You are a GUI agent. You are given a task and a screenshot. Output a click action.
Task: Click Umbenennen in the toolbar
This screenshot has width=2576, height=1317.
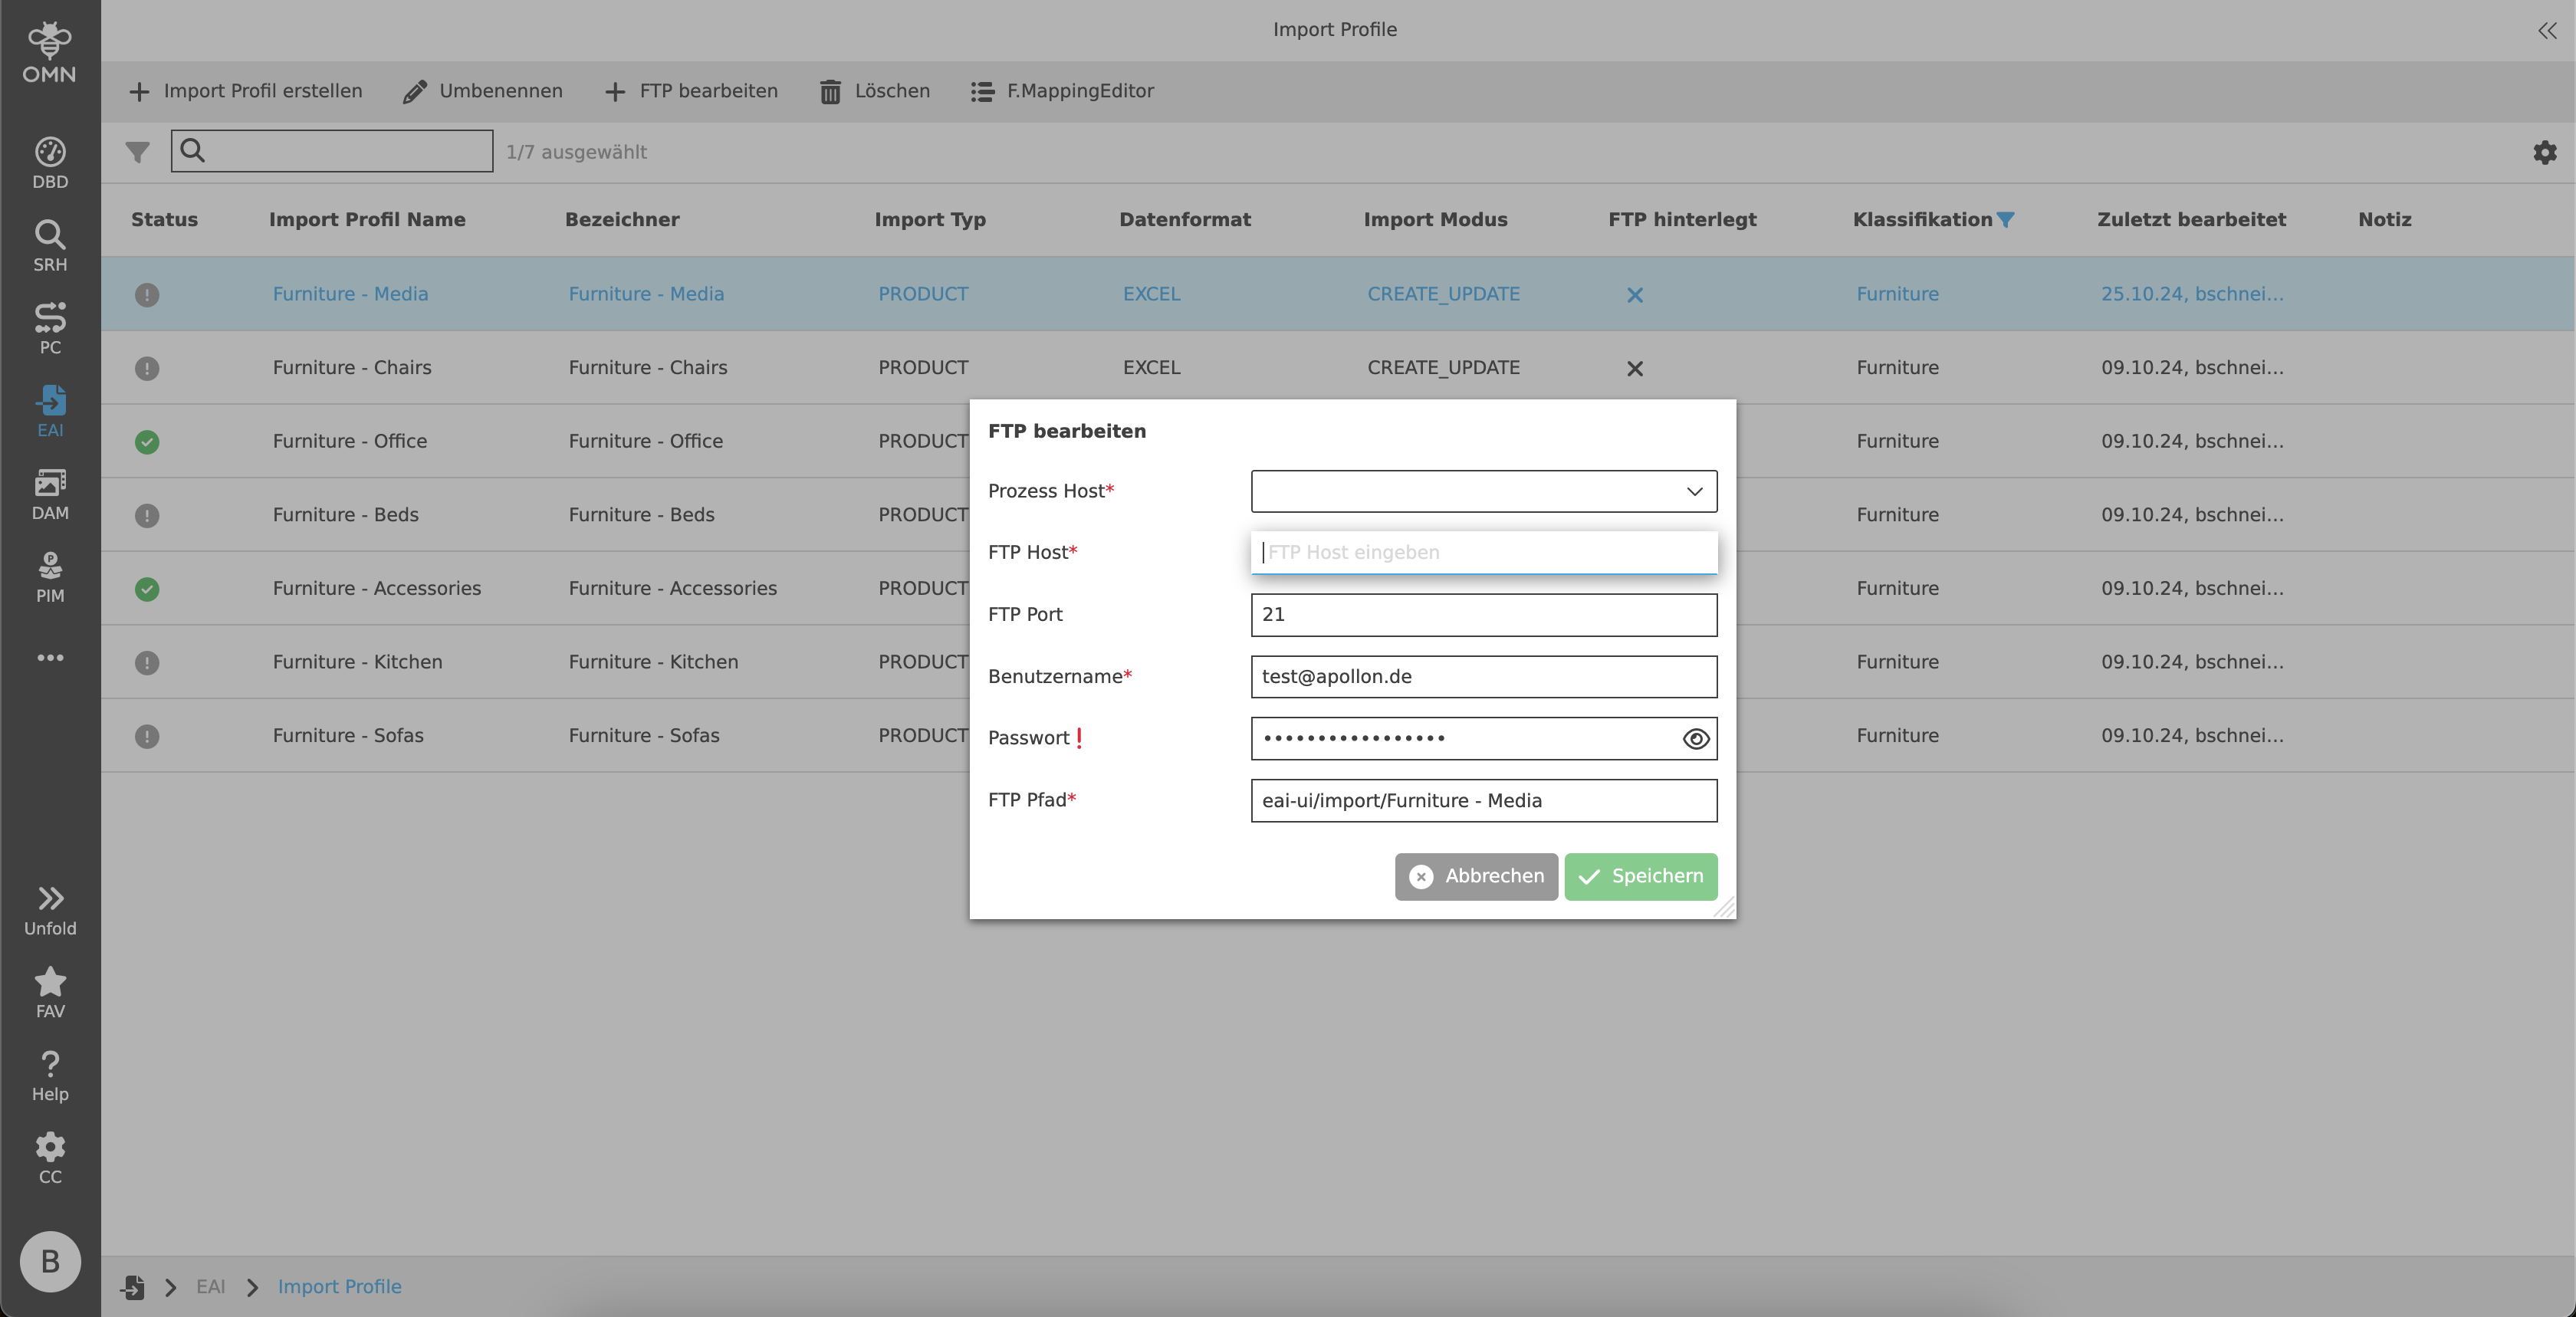(483, 91)
